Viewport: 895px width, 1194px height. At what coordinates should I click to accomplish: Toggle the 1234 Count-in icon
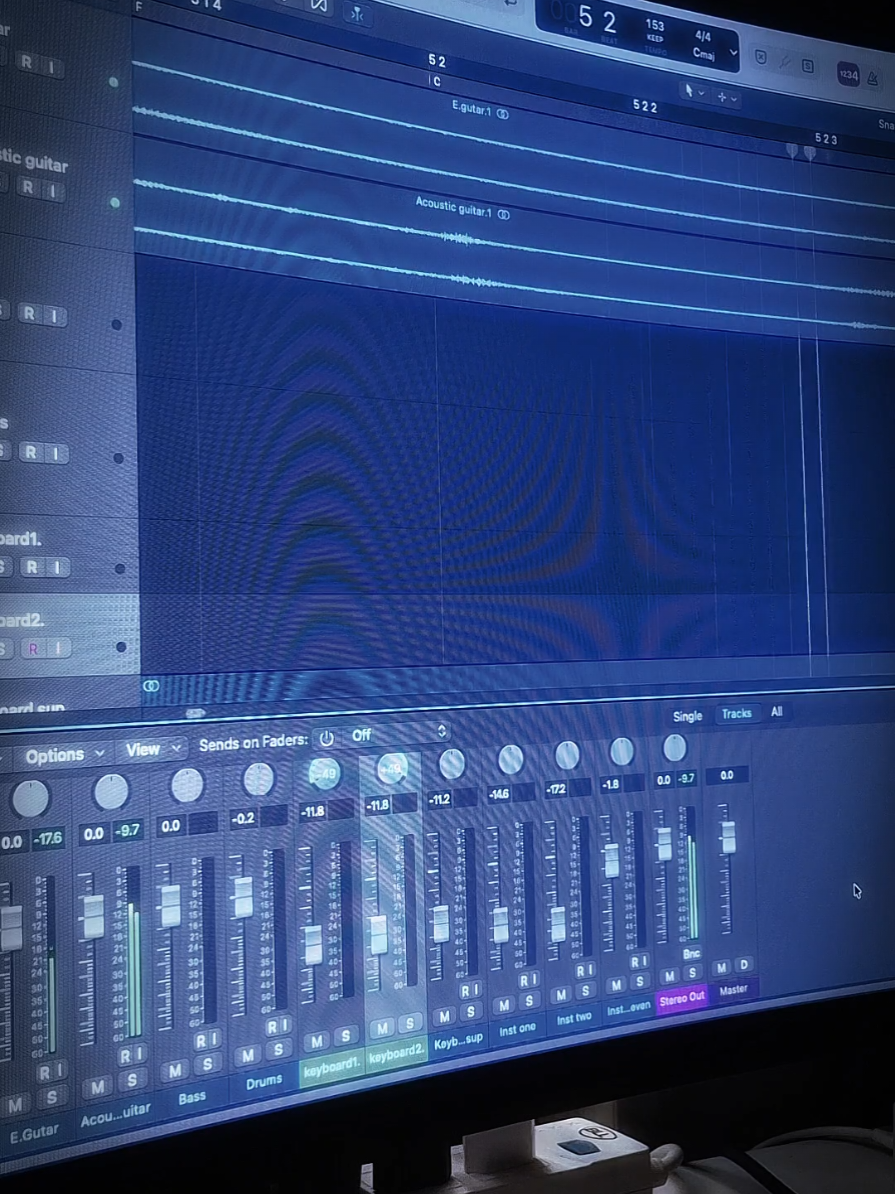click(x=848, y=74)
